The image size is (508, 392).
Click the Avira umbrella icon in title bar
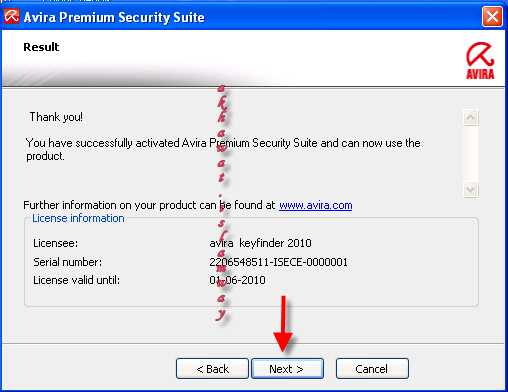12,16
